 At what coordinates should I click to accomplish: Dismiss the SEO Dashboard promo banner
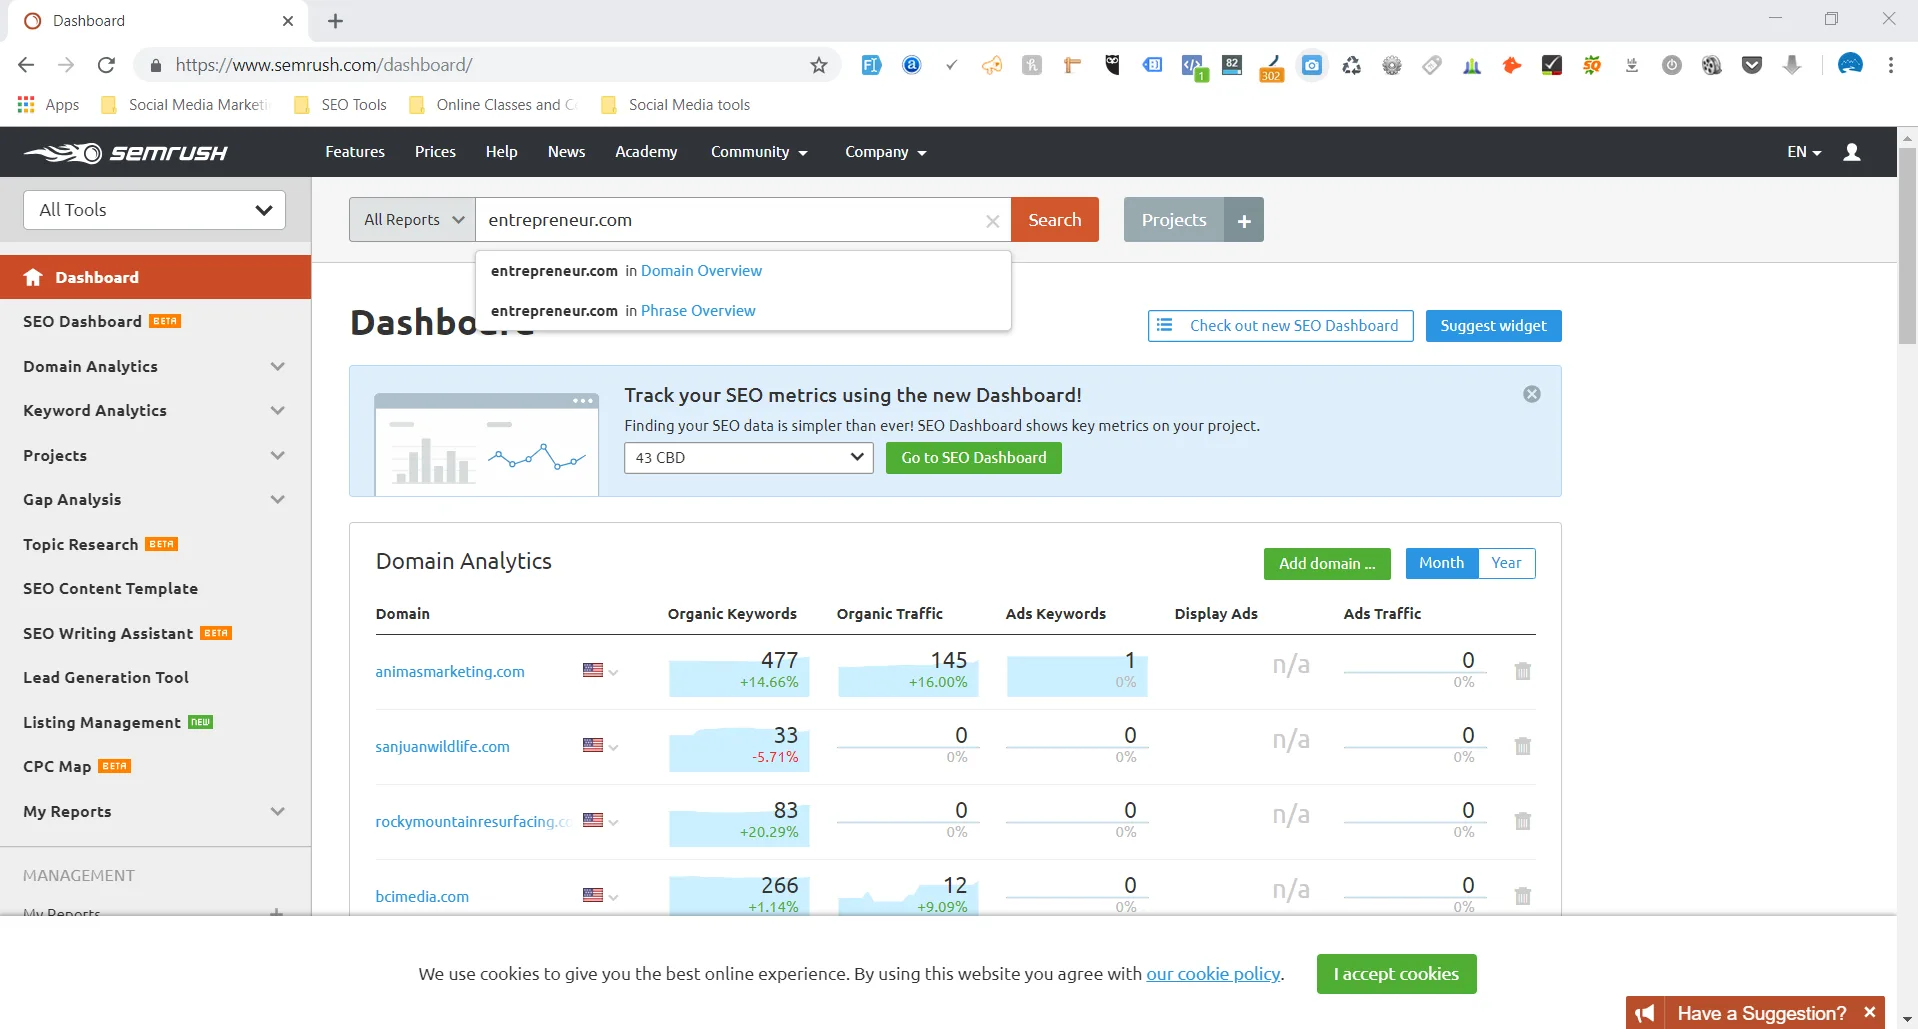1531,394
